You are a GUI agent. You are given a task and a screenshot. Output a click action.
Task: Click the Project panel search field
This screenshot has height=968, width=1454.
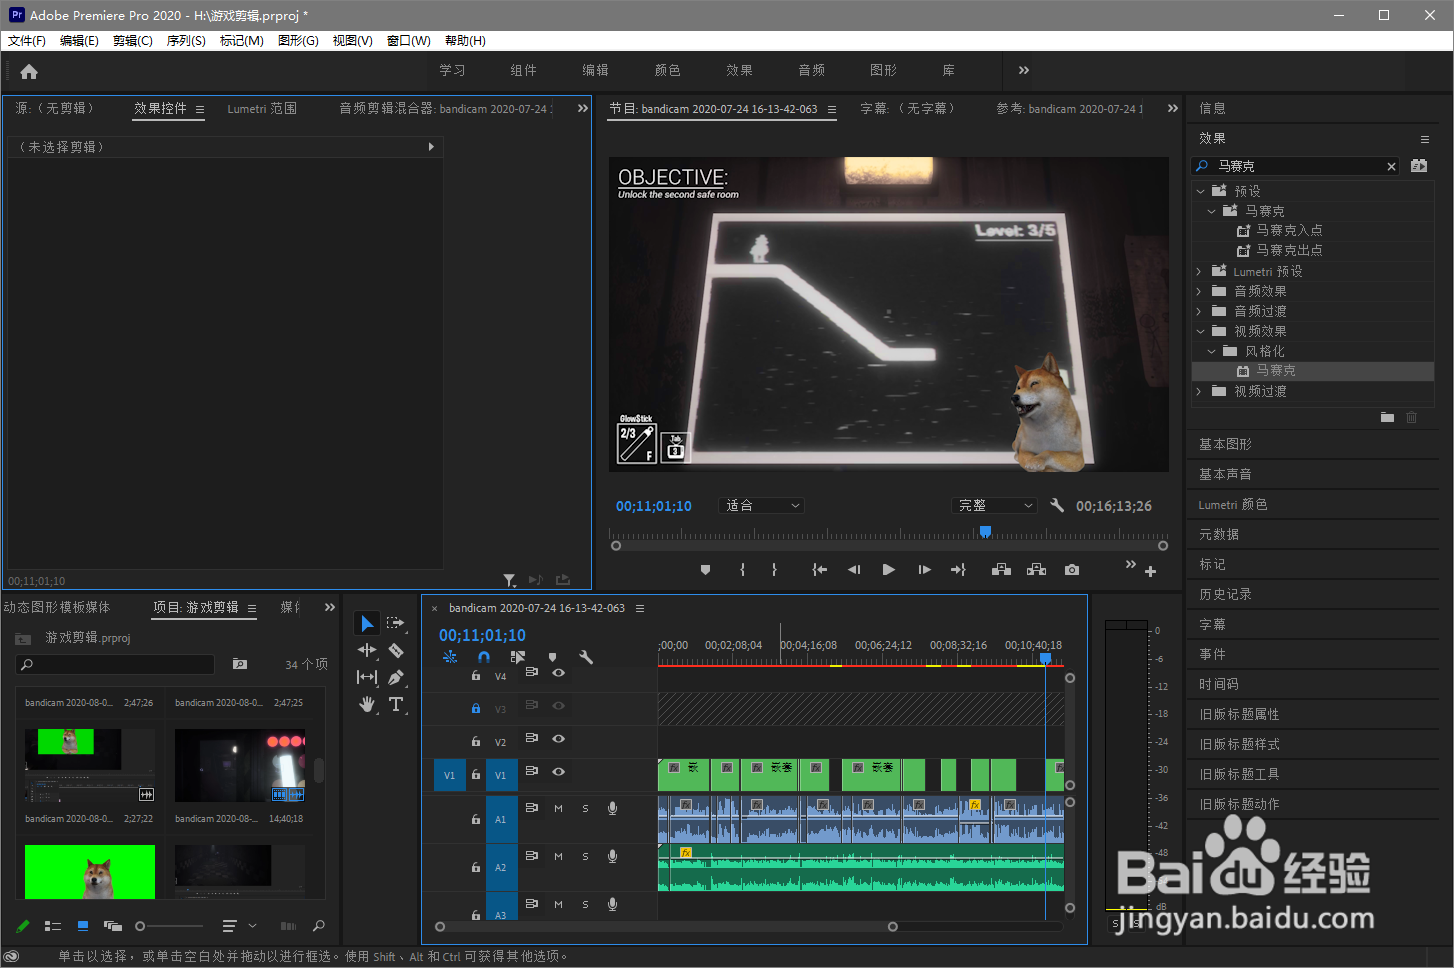[115, 664]
